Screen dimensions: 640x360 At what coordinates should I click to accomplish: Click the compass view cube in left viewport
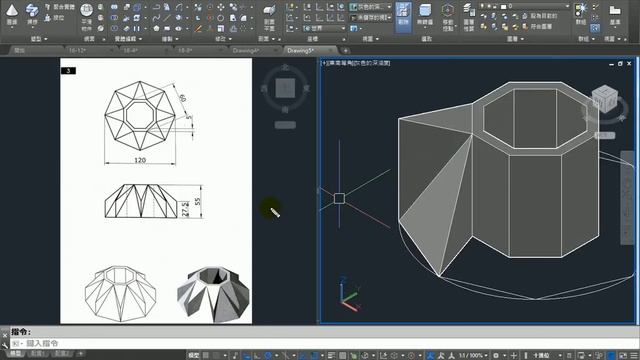point(285,88)
